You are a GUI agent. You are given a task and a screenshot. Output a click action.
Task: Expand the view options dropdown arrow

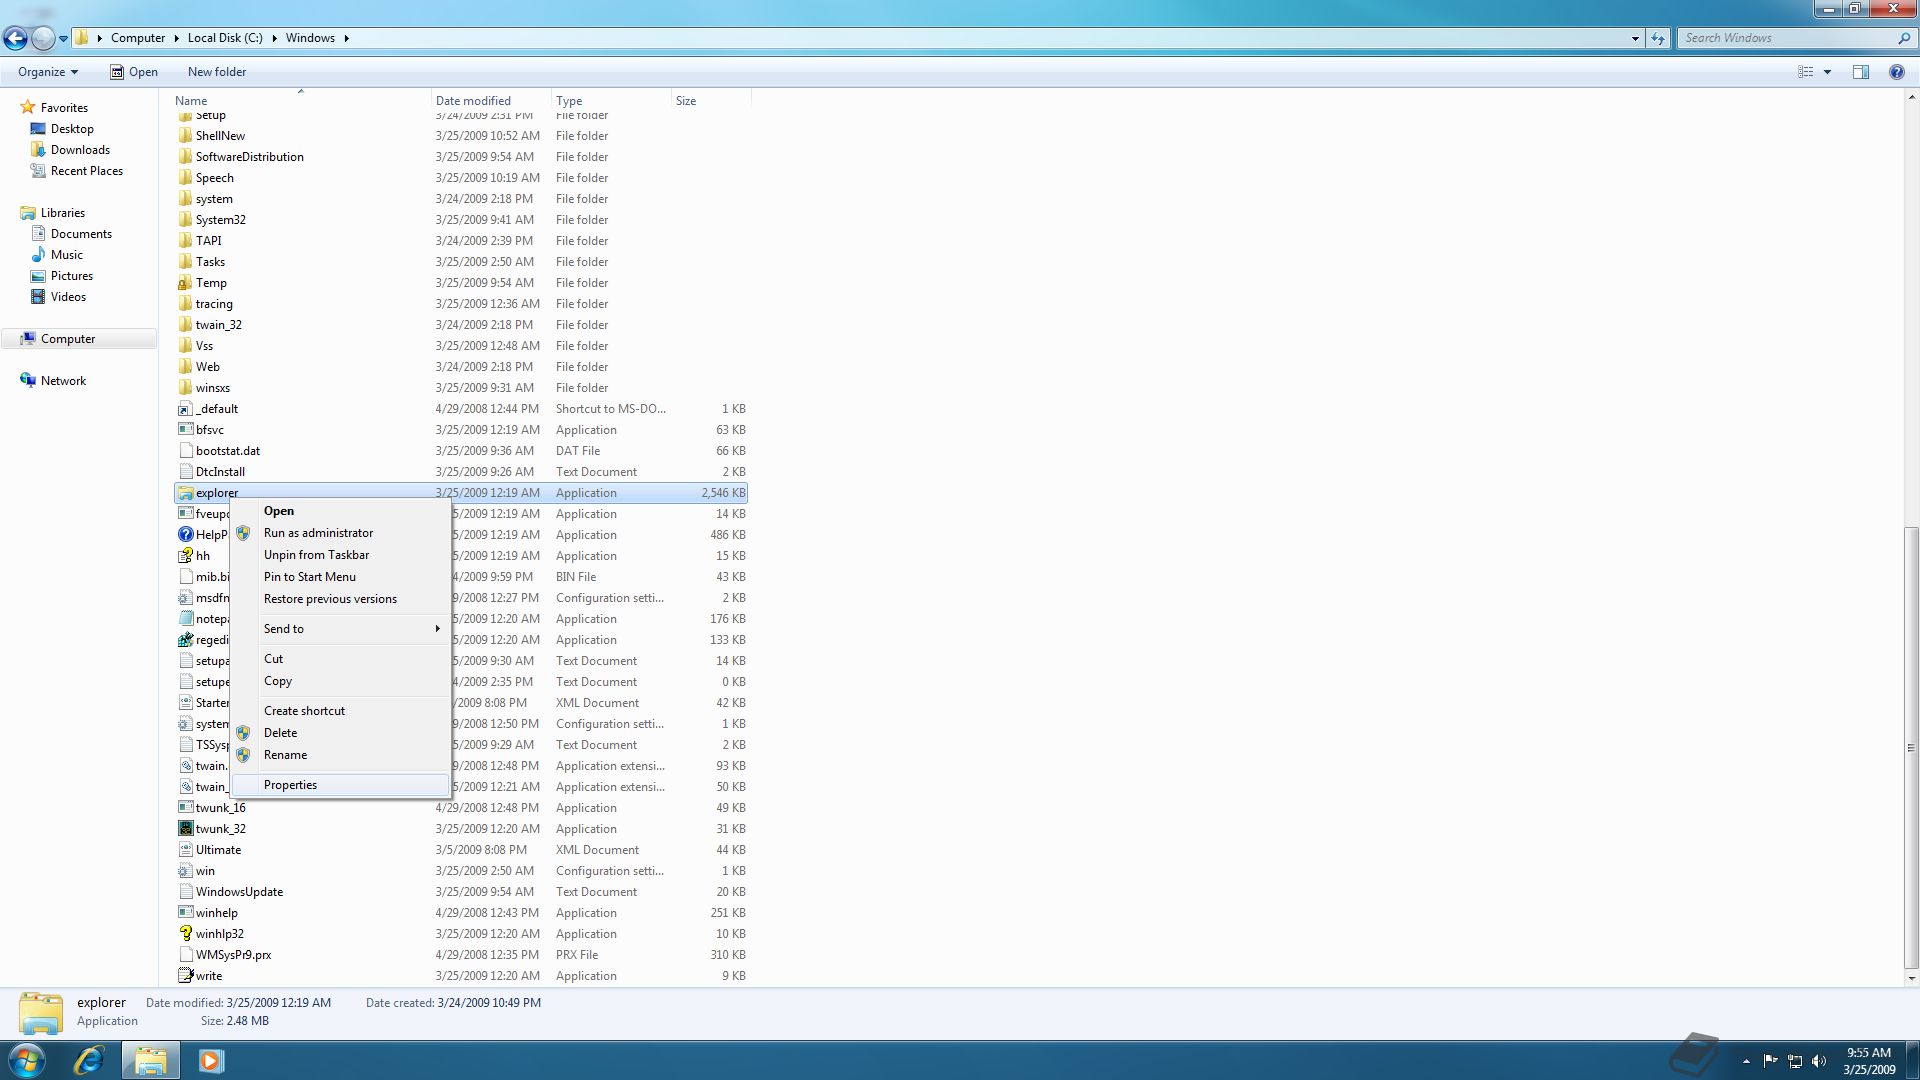point(1827,72)
